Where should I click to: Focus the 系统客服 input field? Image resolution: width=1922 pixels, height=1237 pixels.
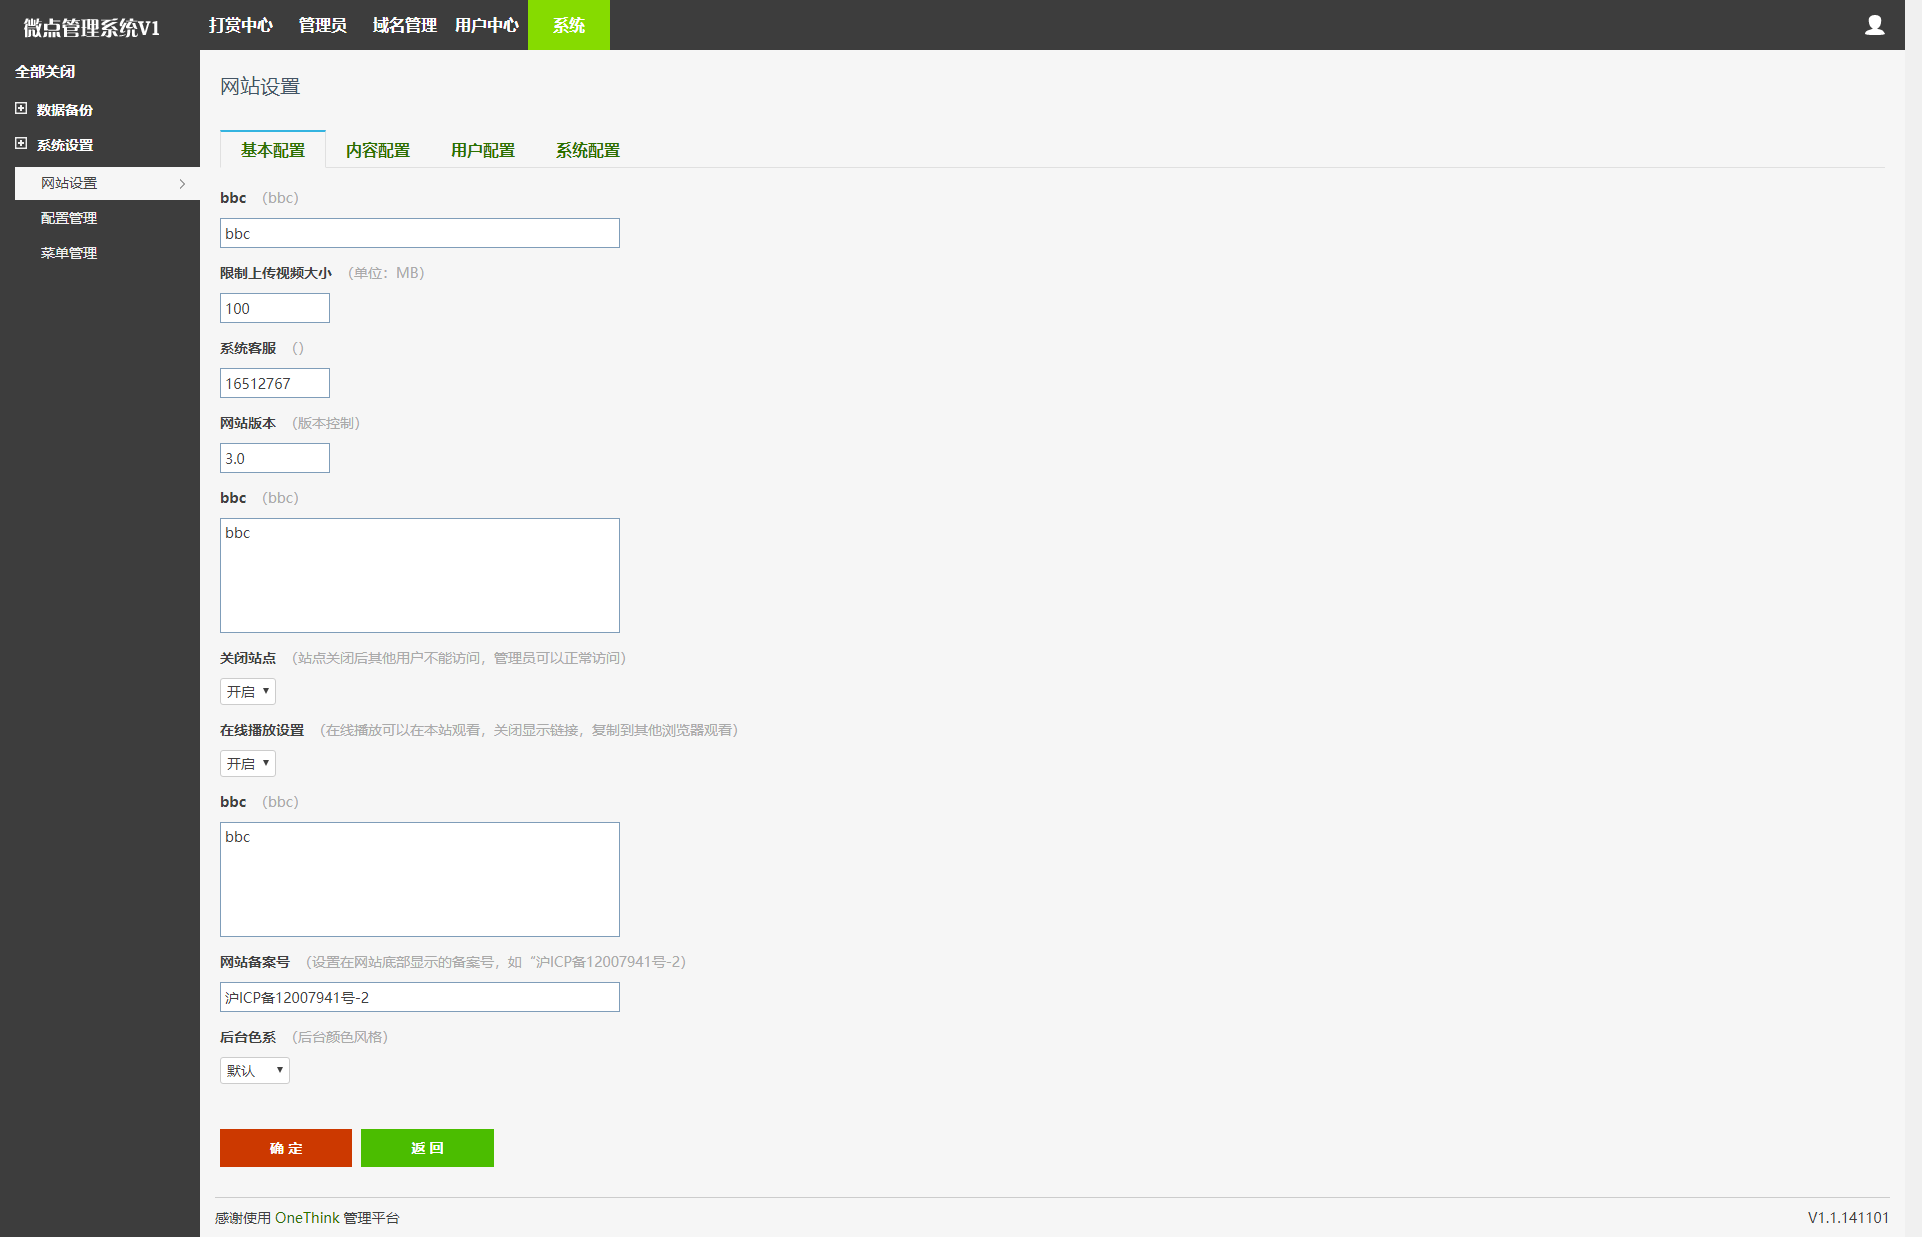click(275, 383)
